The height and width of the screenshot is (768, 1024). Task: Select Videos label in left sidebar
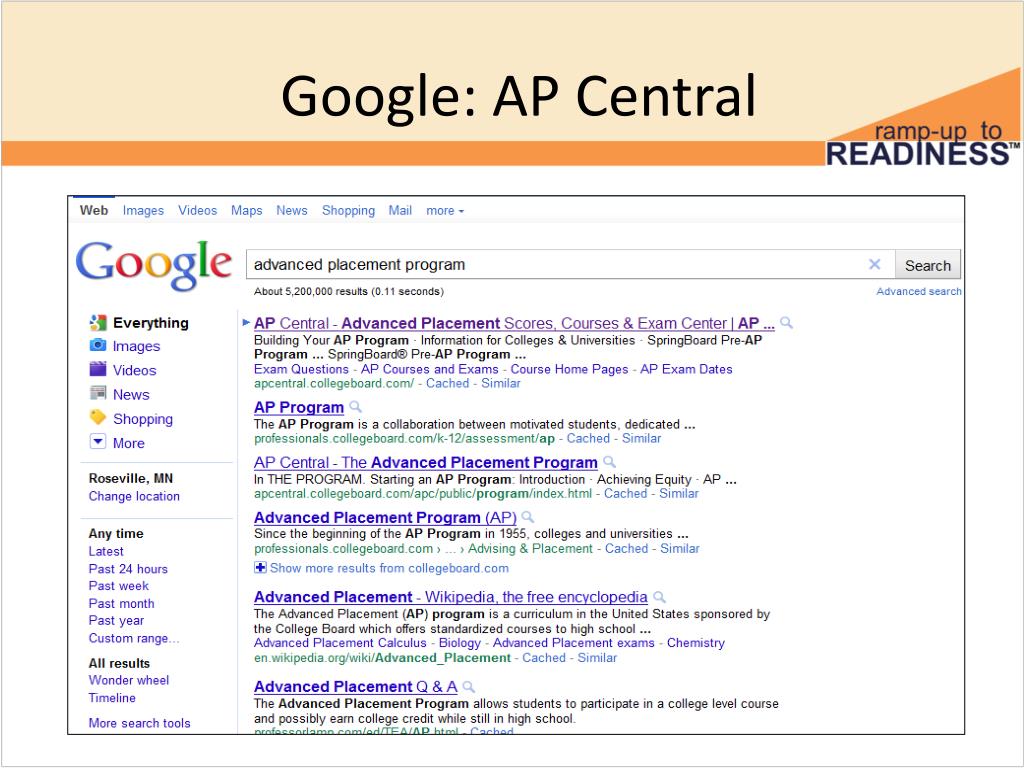pyautogui.click(x=135, y=370)
